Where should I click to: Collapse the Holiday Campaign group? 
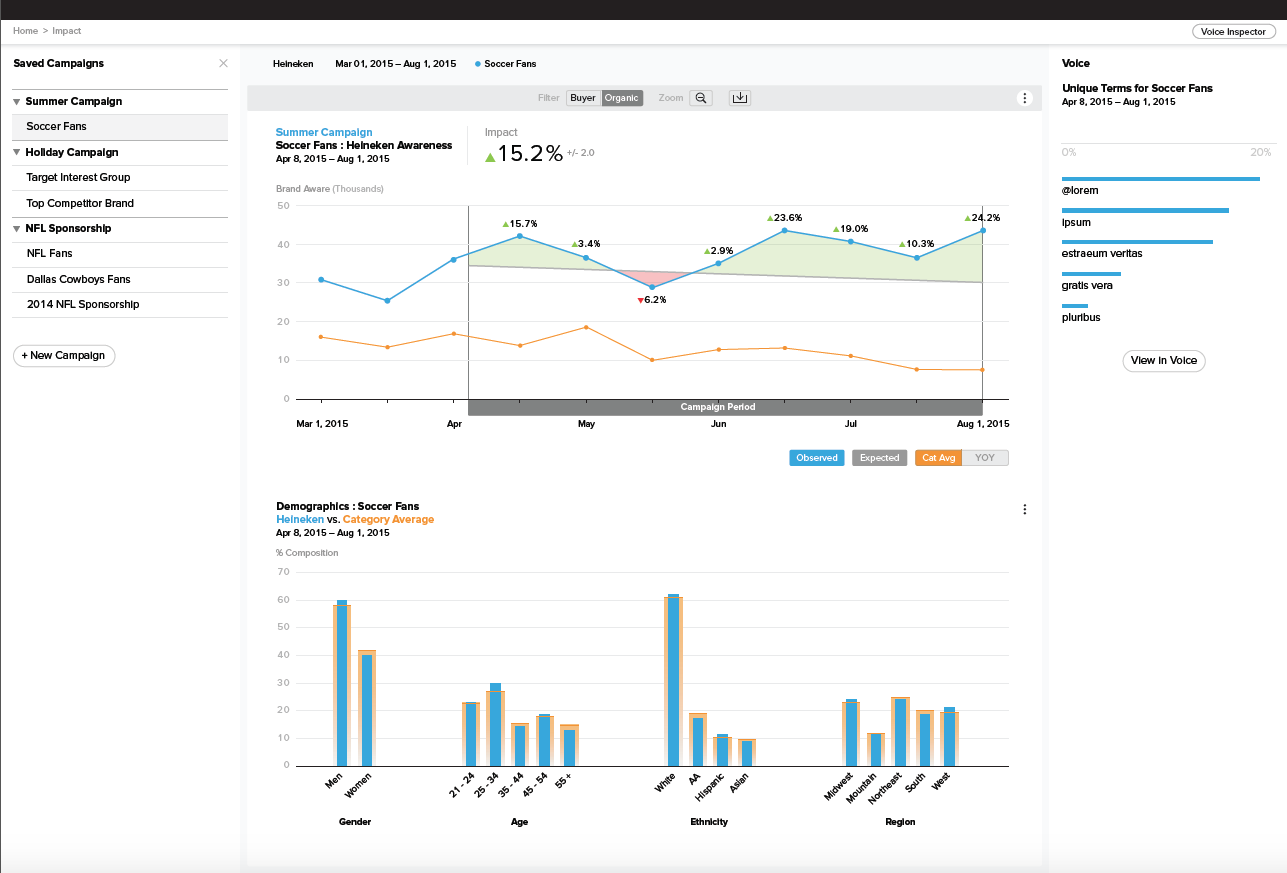tap(17, 153)
